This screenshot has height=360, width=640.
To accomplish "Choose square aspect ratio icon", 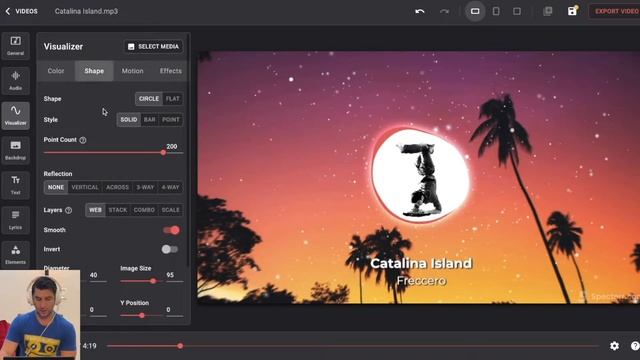I will [x=517, y=11].
